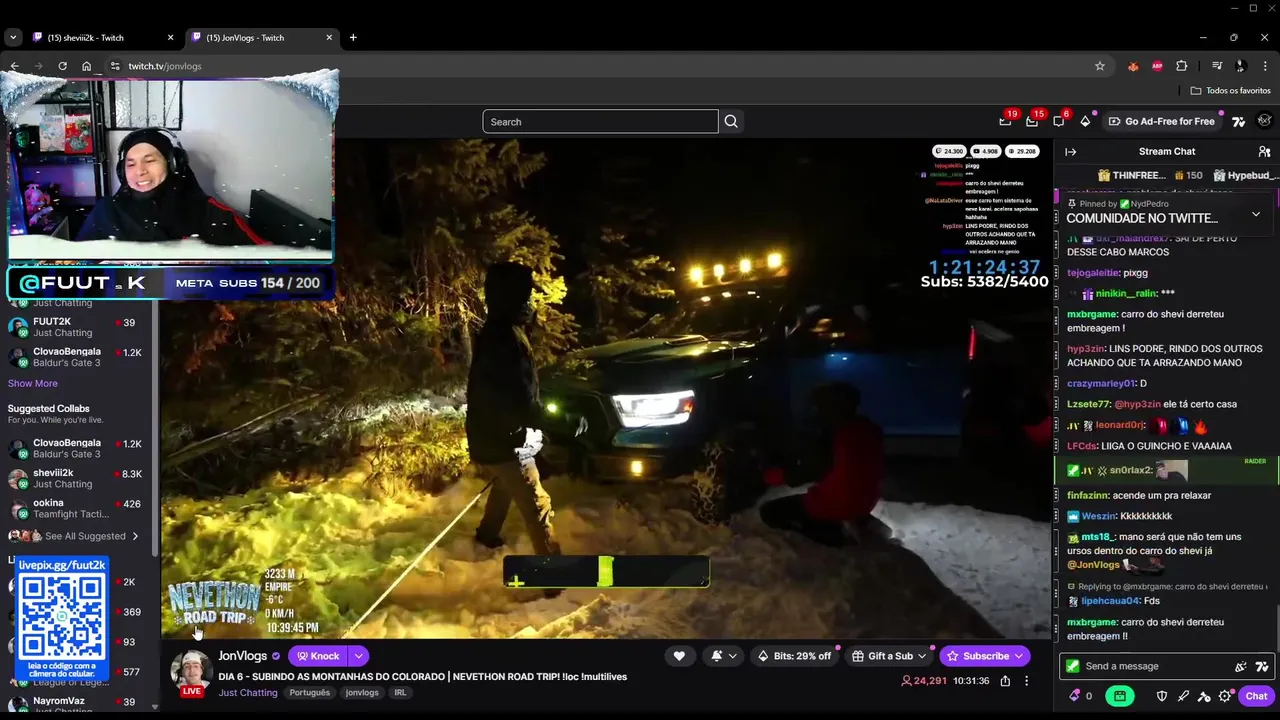Click the channel points icon below chat
Image resolution: width=1280 pixels, height=720 pixels.
click(1075, 696)
